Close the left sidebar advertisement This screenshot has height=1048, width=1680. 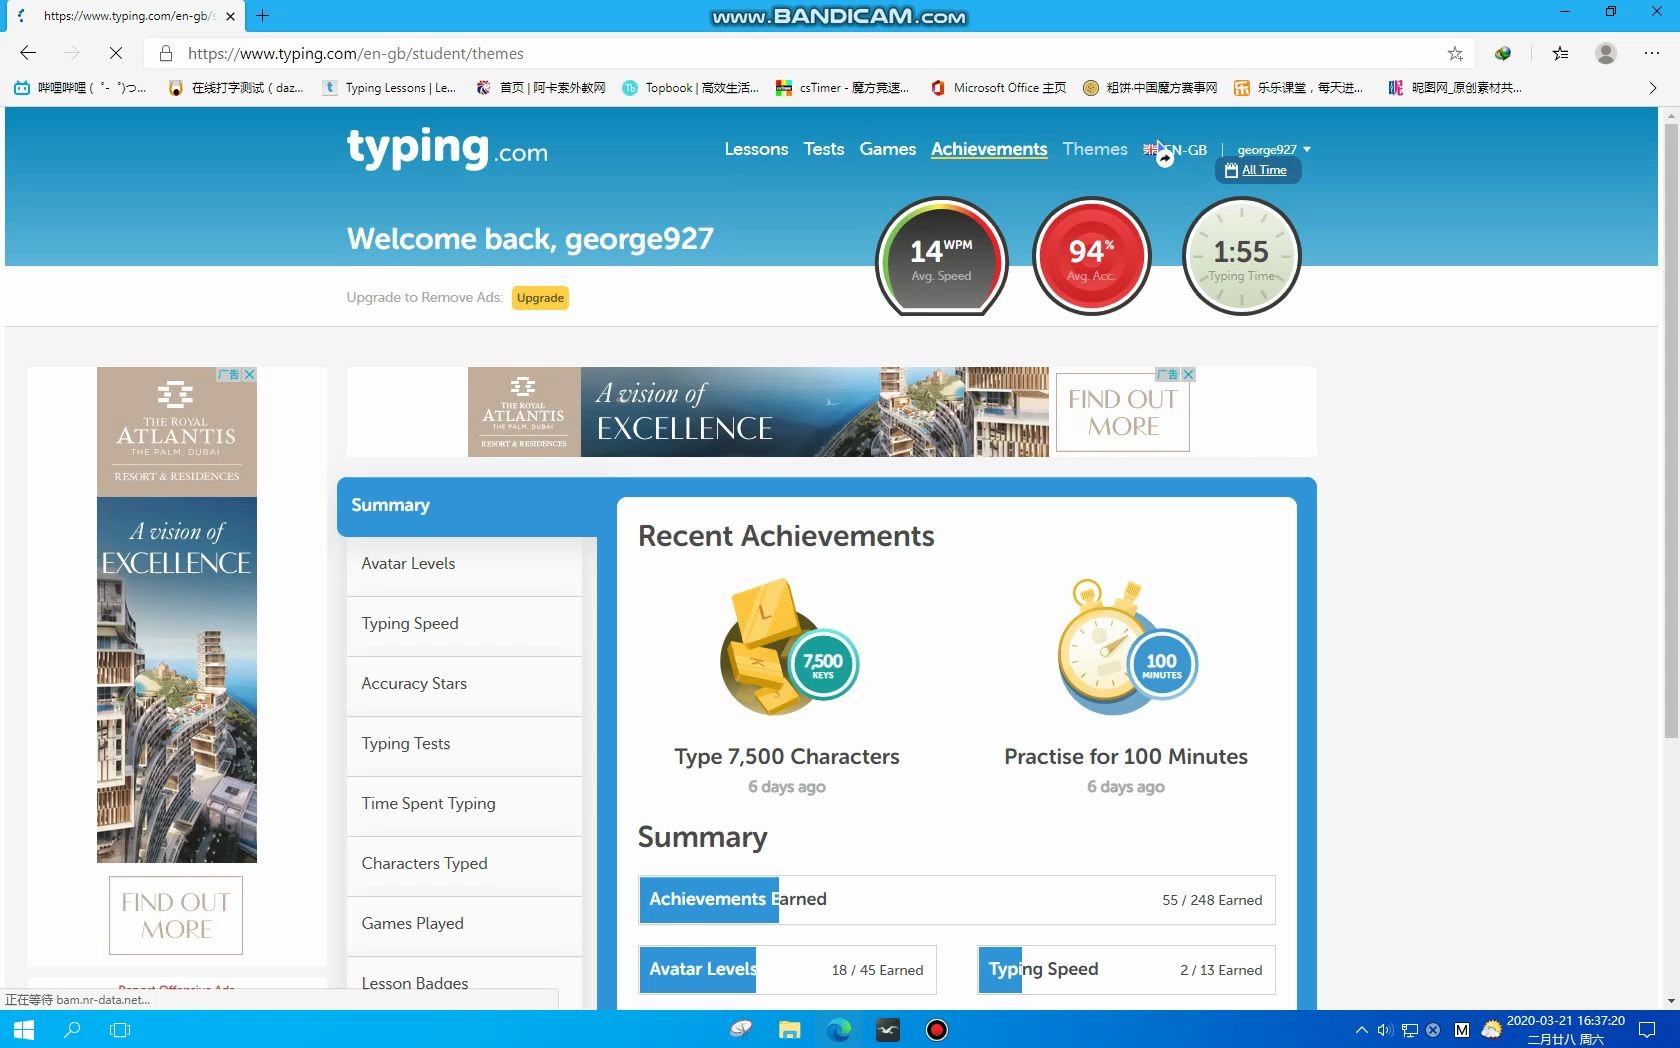pyautogui.click(x=249, y=374)
